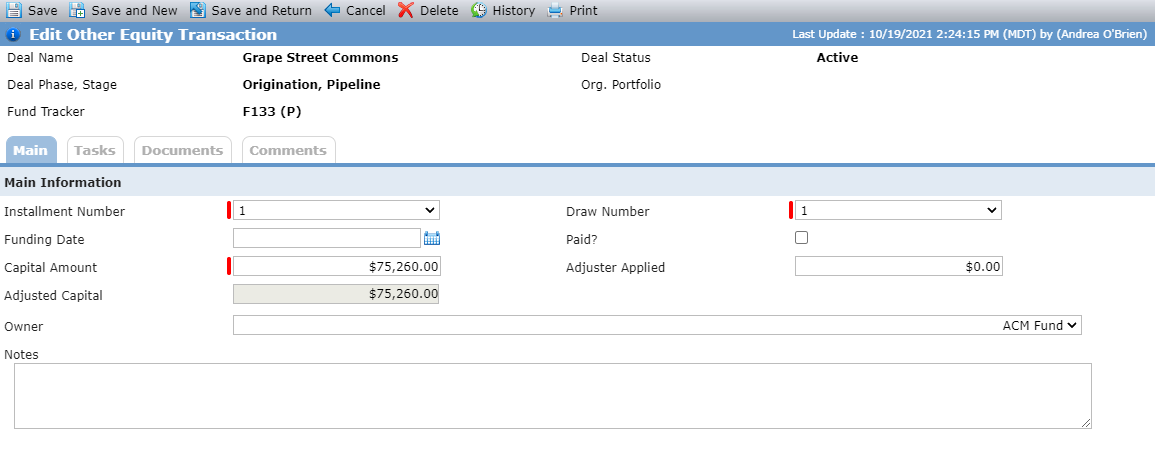
Task: Click Save and New text
Action: [135, 11]
